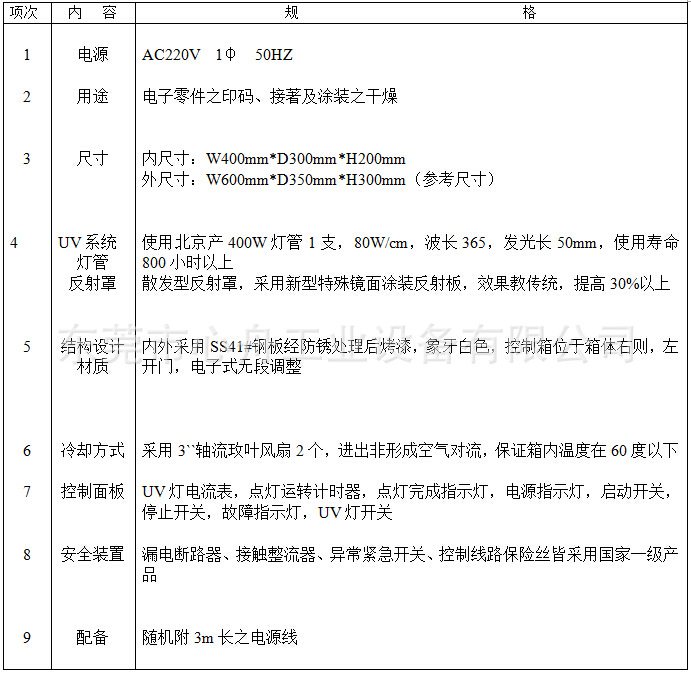The height and width of the screenshot is (673, 691).
Task: Click item number '1' beside 电源
Action: (x=27, y=55)
